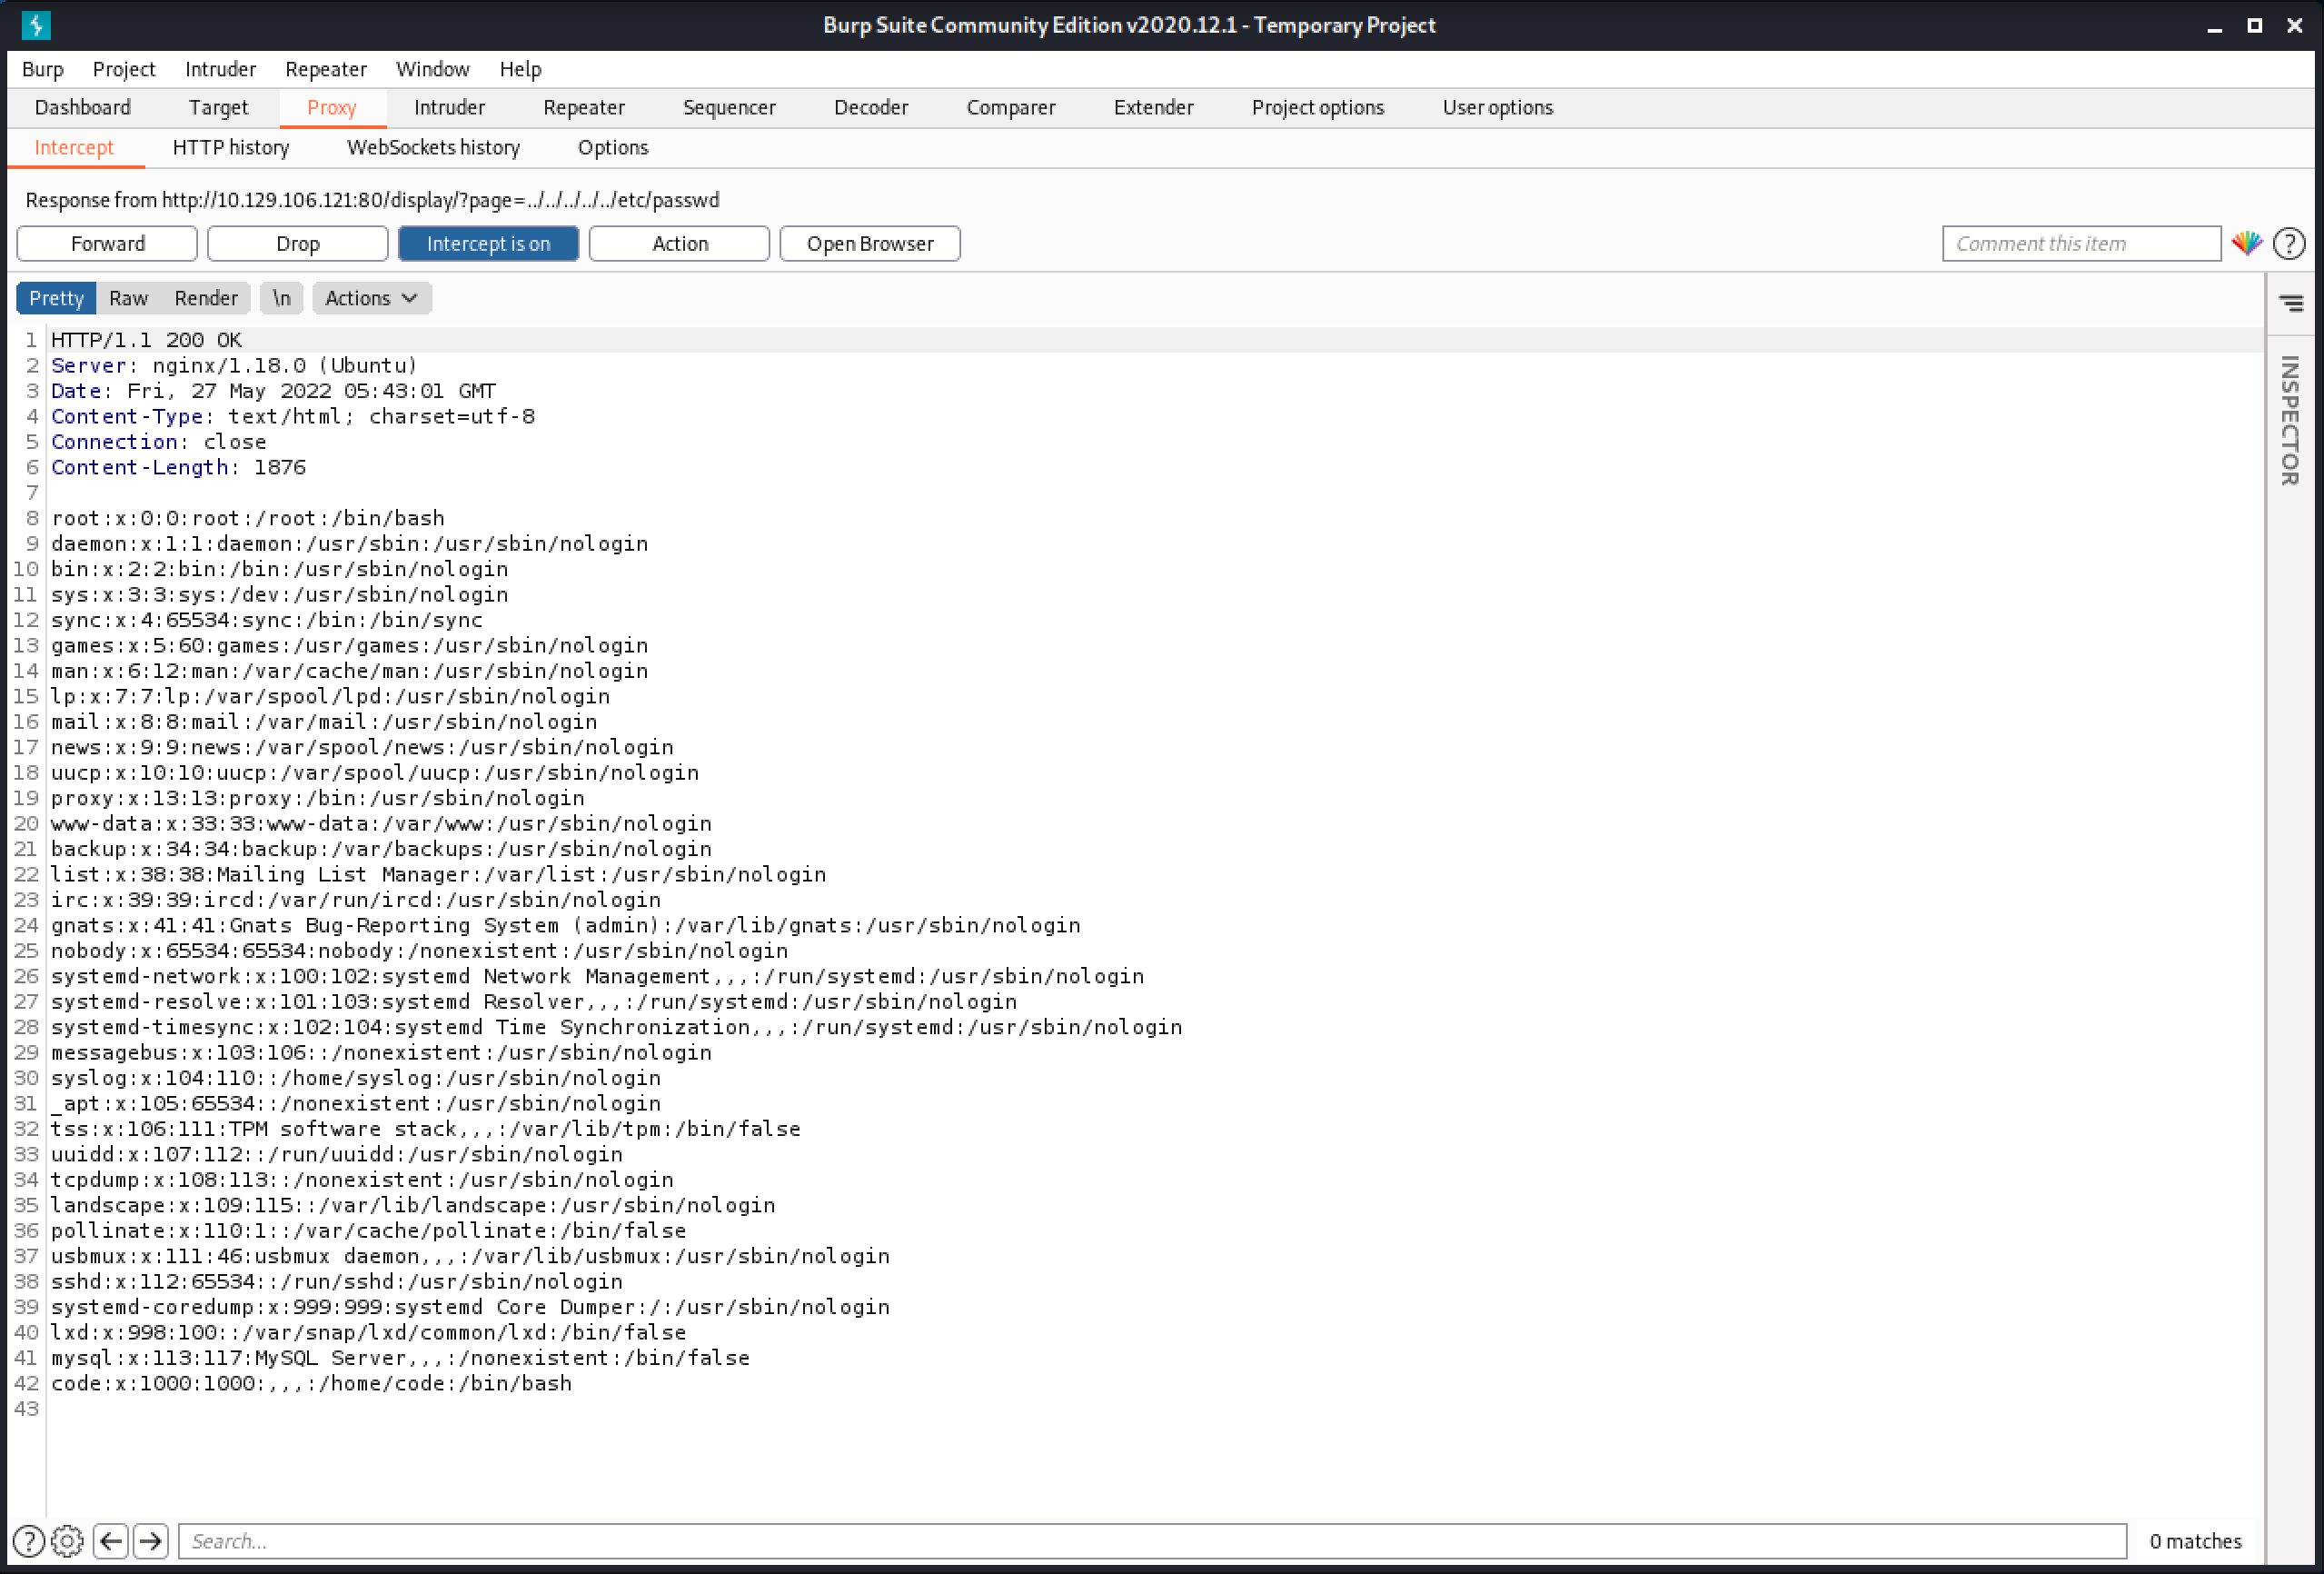The image size is (2324, 1574).
Task: Open the Burp menu
Action: (42, 69)
